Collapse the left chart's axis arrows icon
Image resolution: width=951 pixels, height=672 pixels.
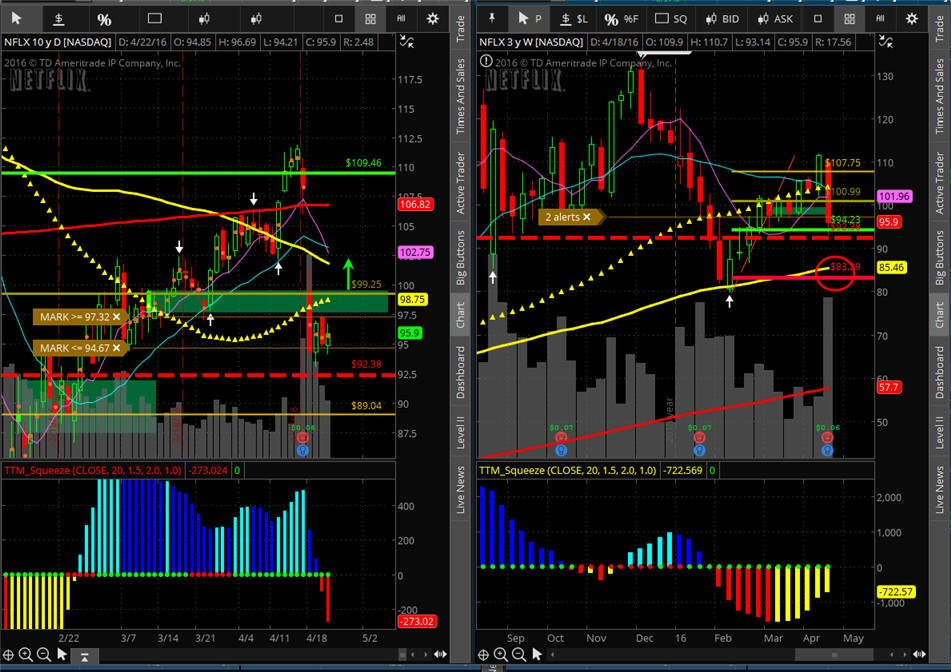[406, 42]
